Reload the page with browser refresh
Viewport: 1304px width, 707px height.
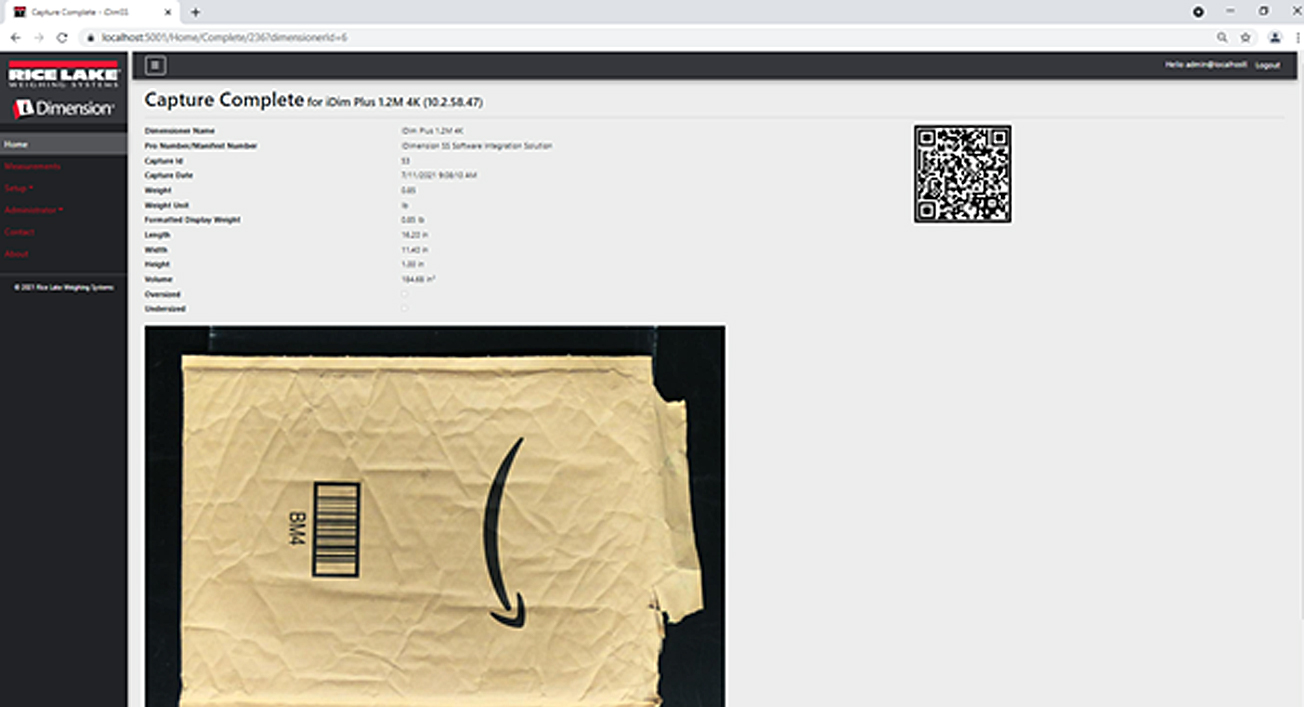tap(62, 37)
